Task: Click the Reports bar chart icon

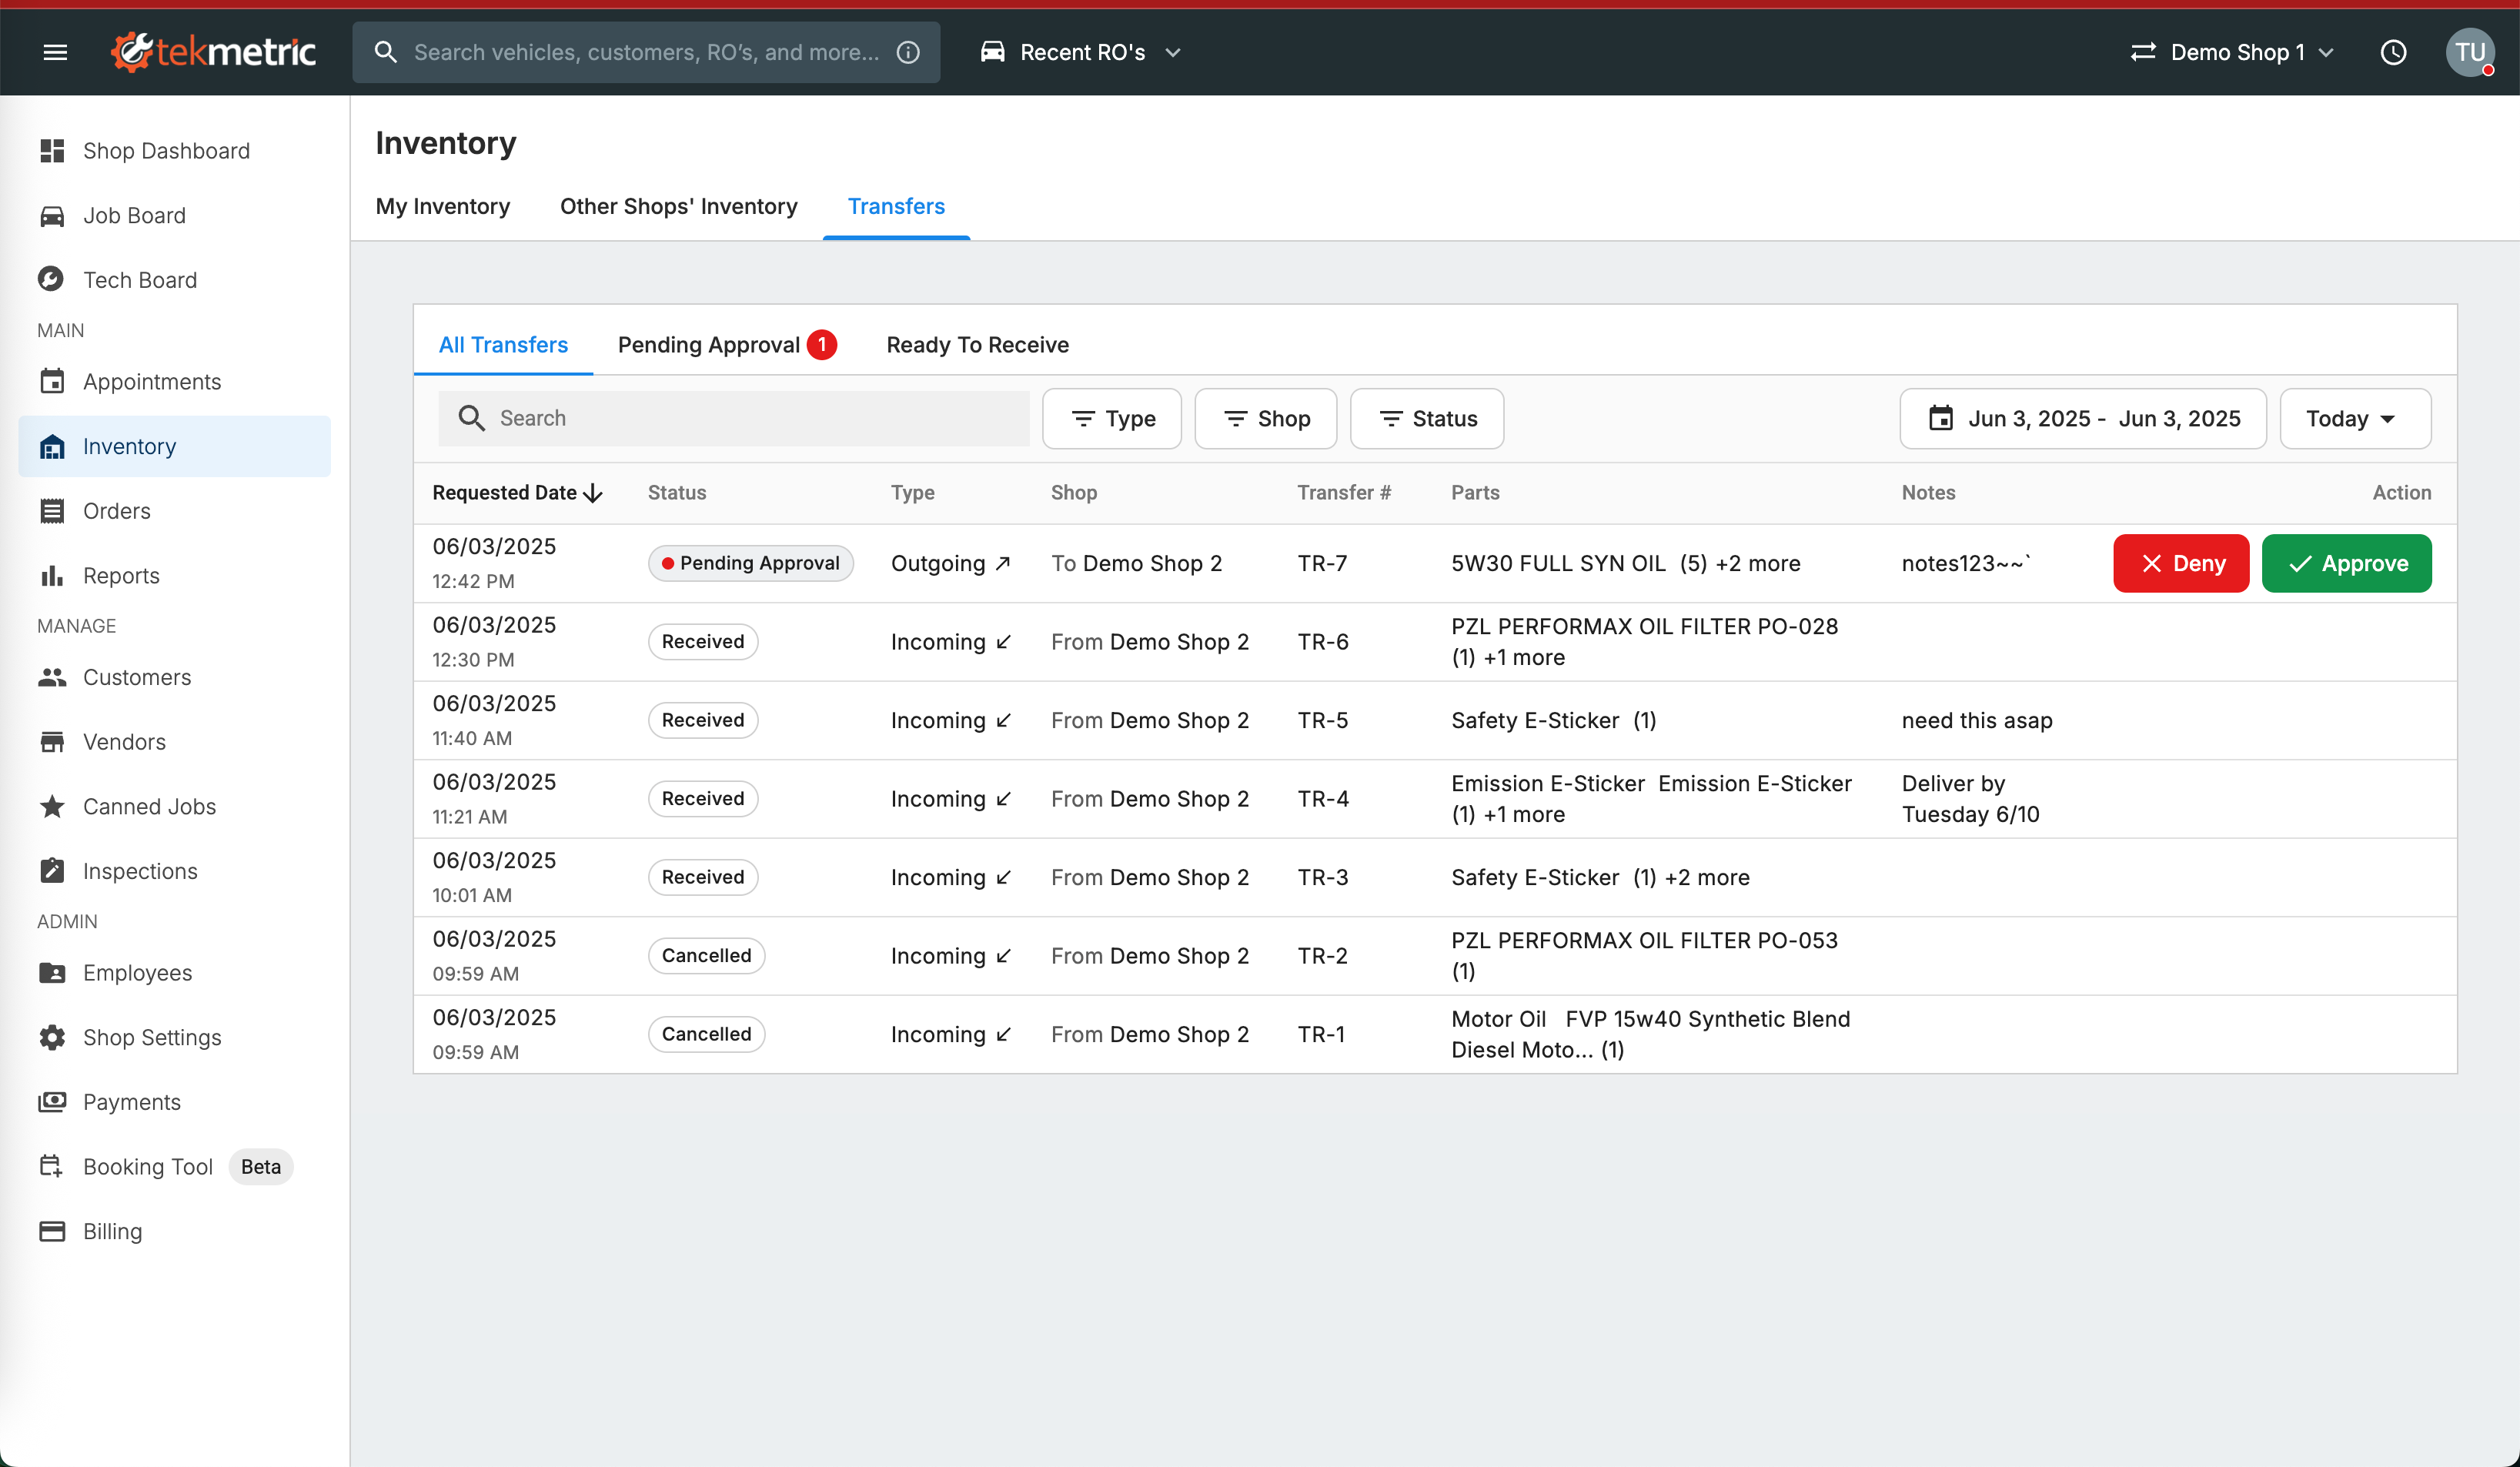Action: [x=52, y=576]
